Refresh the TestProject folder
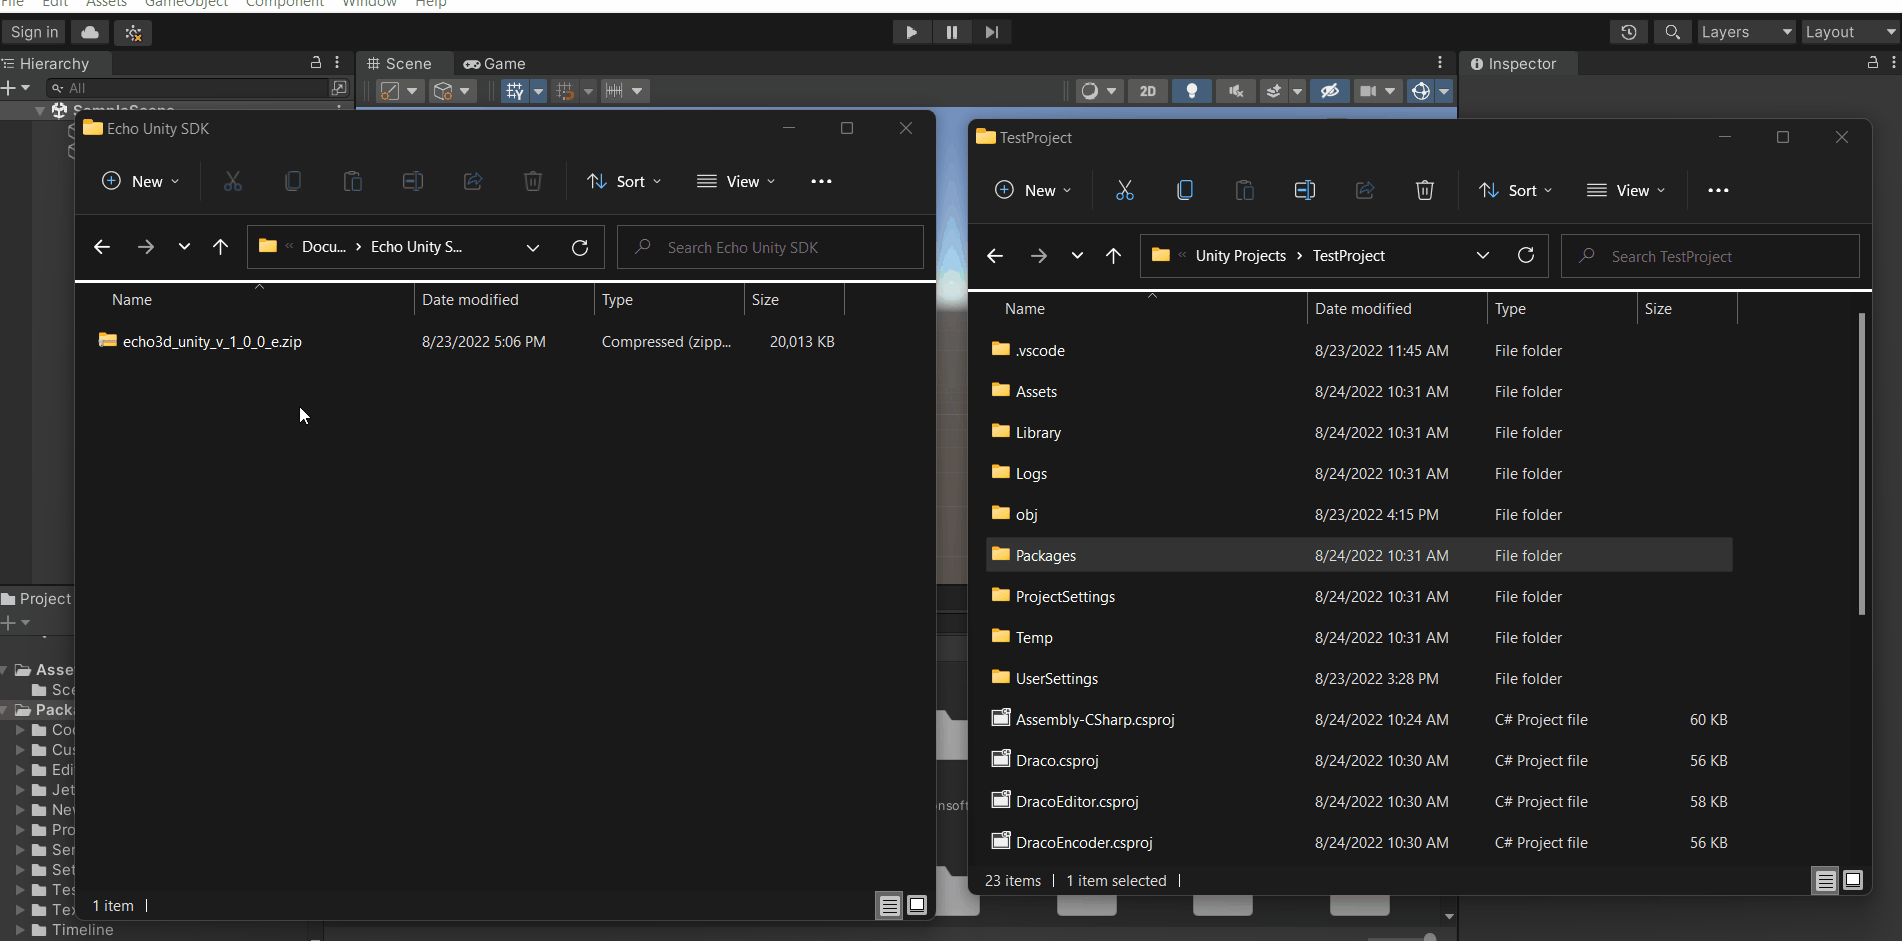 pyautogui.click(x=1526, y=256)
